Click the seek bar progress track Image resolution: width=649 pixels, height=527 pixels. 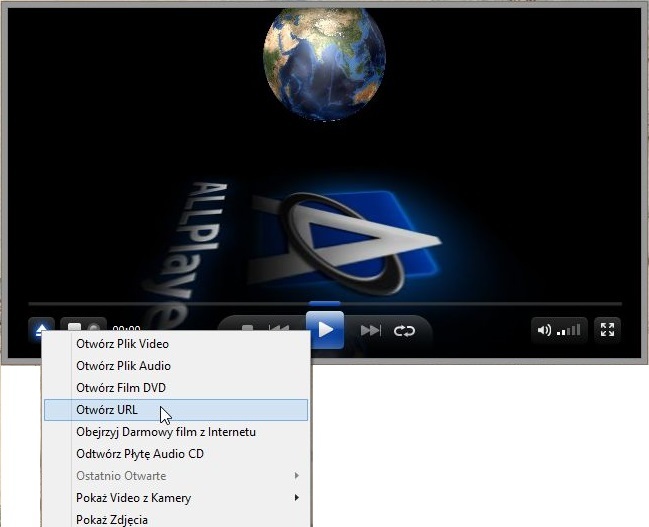click(x=325, y=304)
